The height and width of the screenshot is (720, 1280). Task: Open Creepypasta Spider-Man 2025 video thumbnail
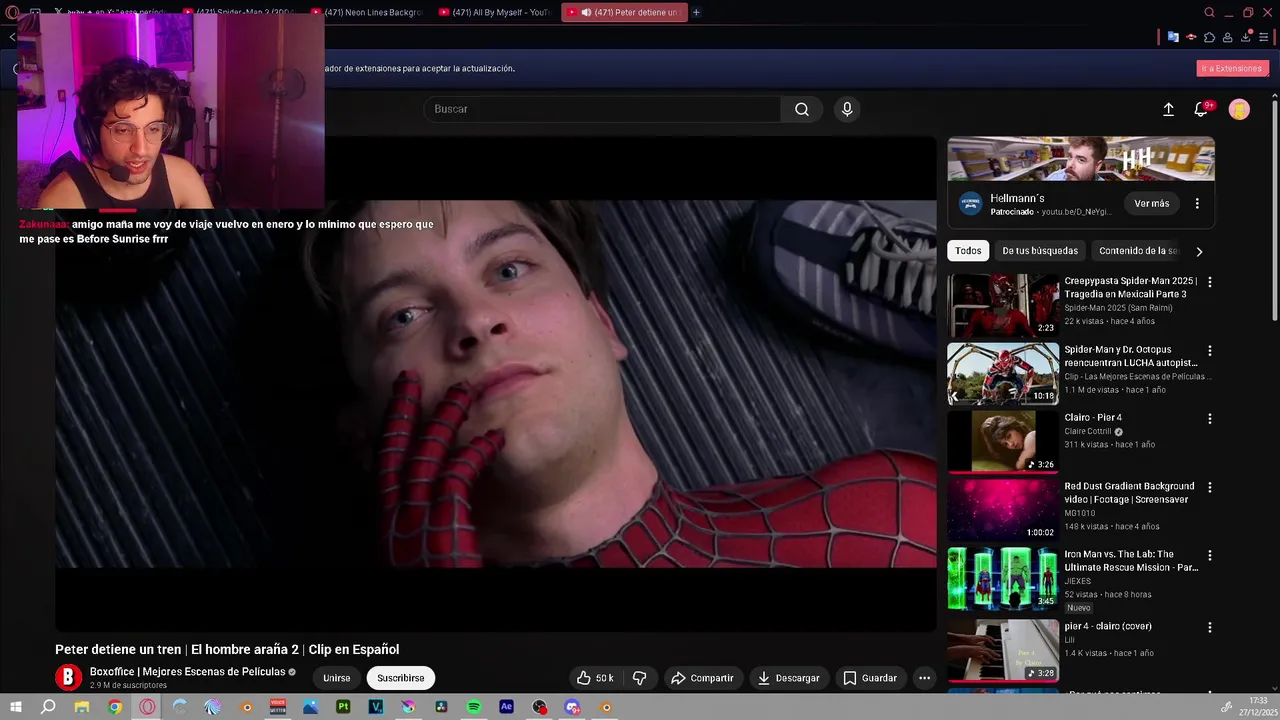pos(1003,305)
